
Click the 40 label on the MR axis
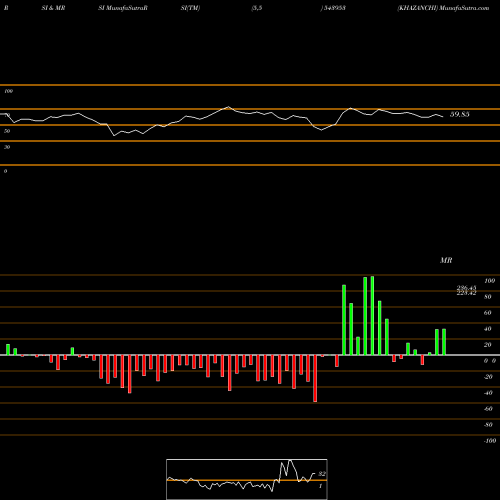point(488,329)
